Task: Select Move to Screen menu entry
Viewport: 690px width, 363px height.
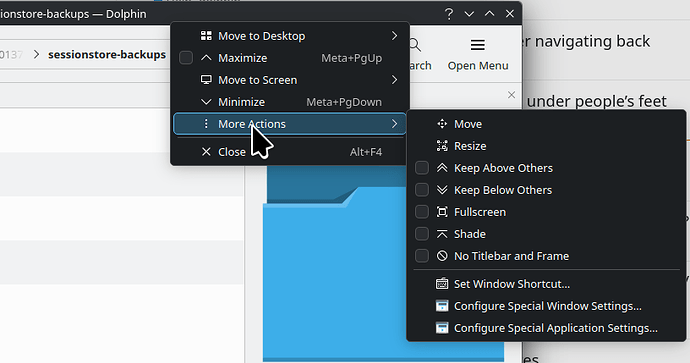Action: click(289, 80)
